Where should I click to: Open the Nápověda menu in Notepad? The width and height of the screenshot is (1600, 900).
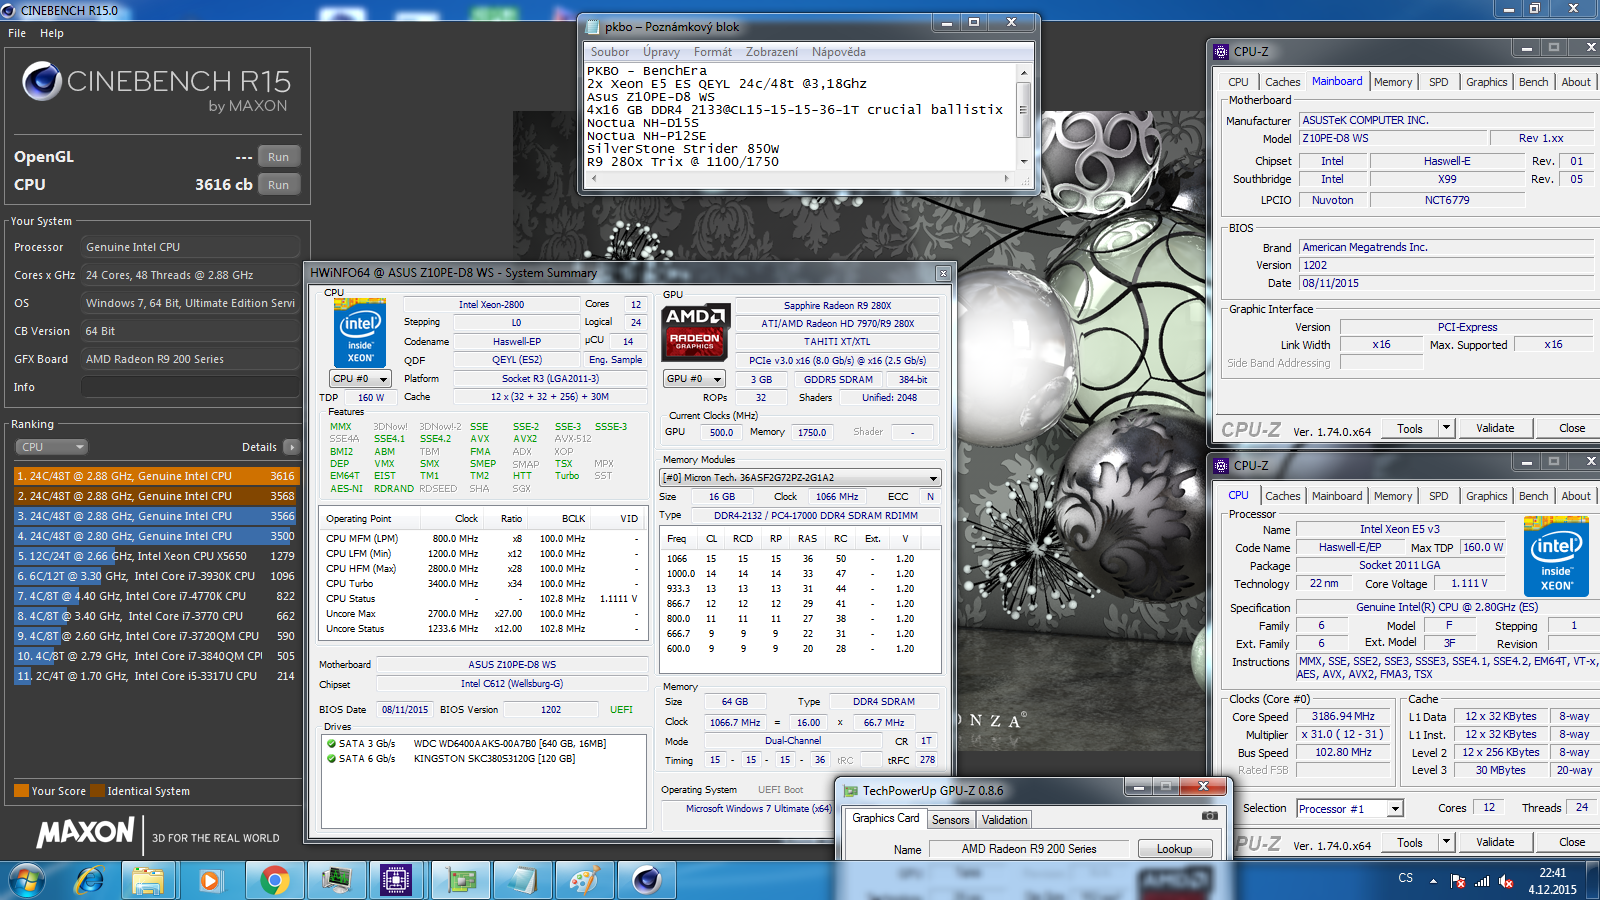(x=839, y=52)
